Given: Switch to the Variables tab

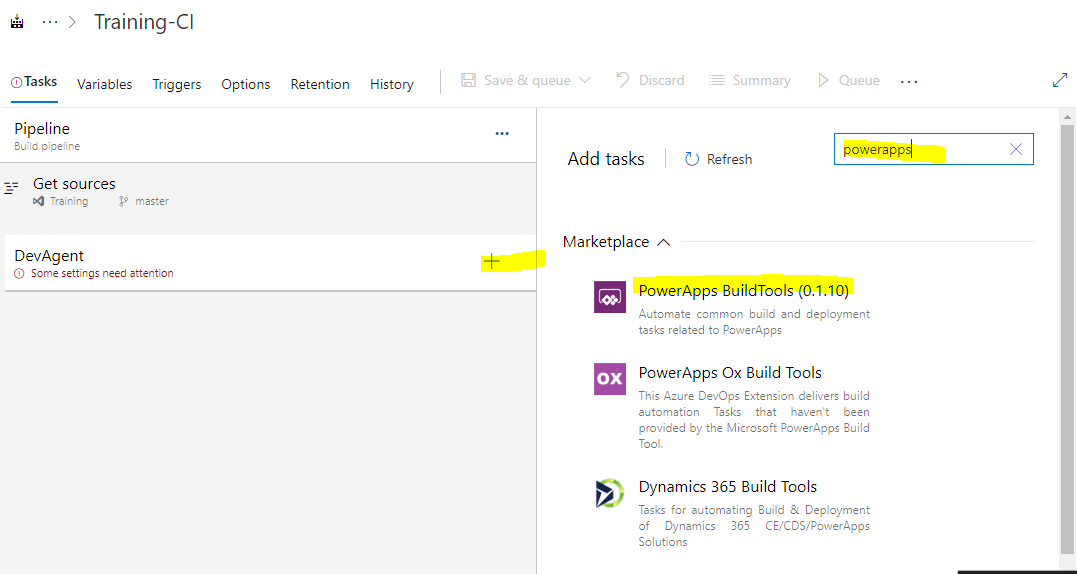Looking at the screenshot, I should click(104, 84).
